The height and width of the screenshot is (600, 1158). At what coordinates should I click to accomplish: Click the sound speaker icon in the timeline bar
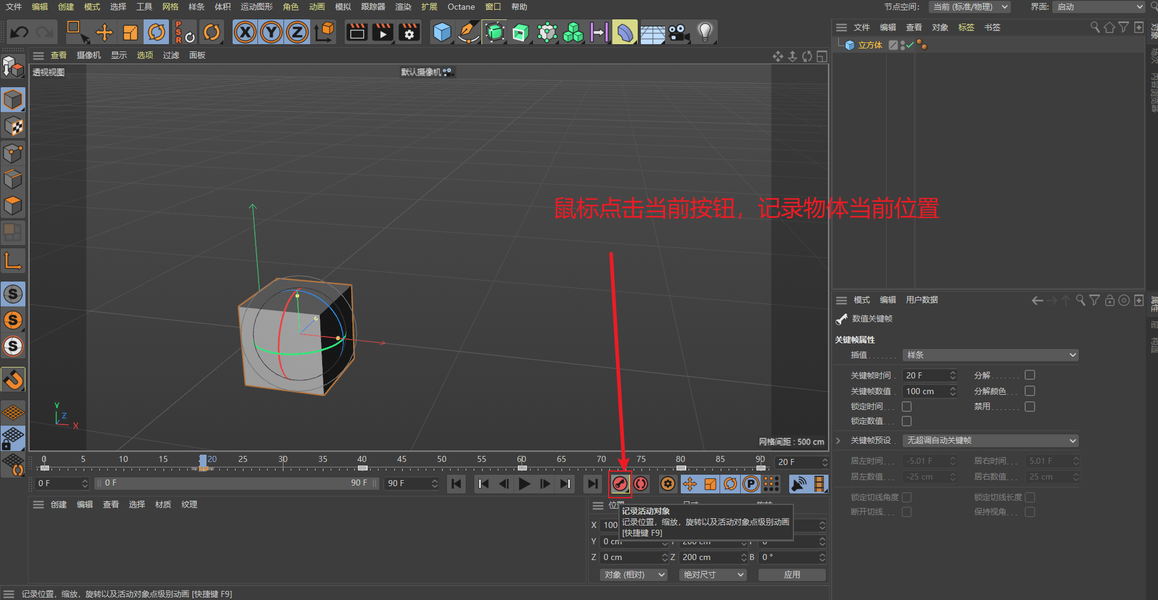click(x=798, y=484)
